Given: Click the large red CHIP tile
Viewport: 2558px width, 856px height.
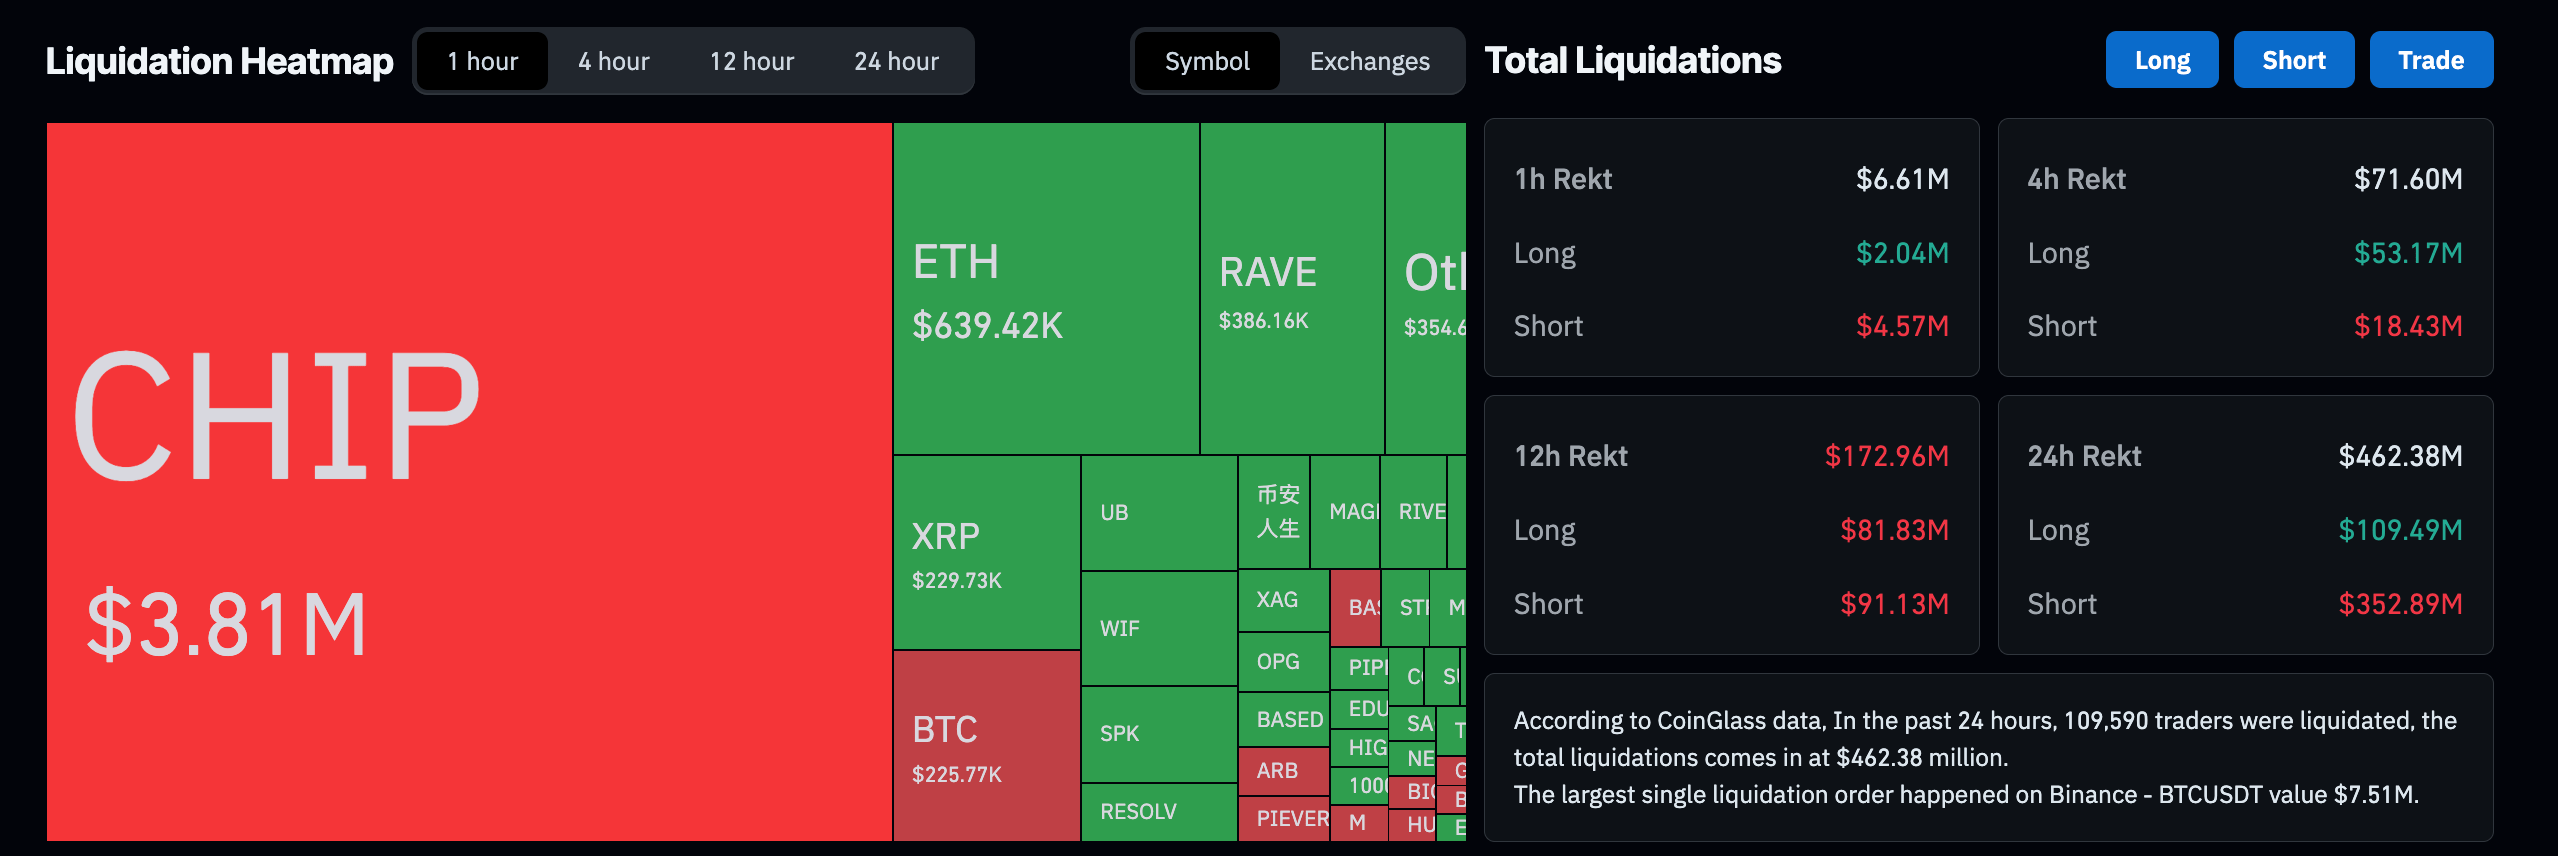Looking at the screenshot, I should (x=468, y=481).
